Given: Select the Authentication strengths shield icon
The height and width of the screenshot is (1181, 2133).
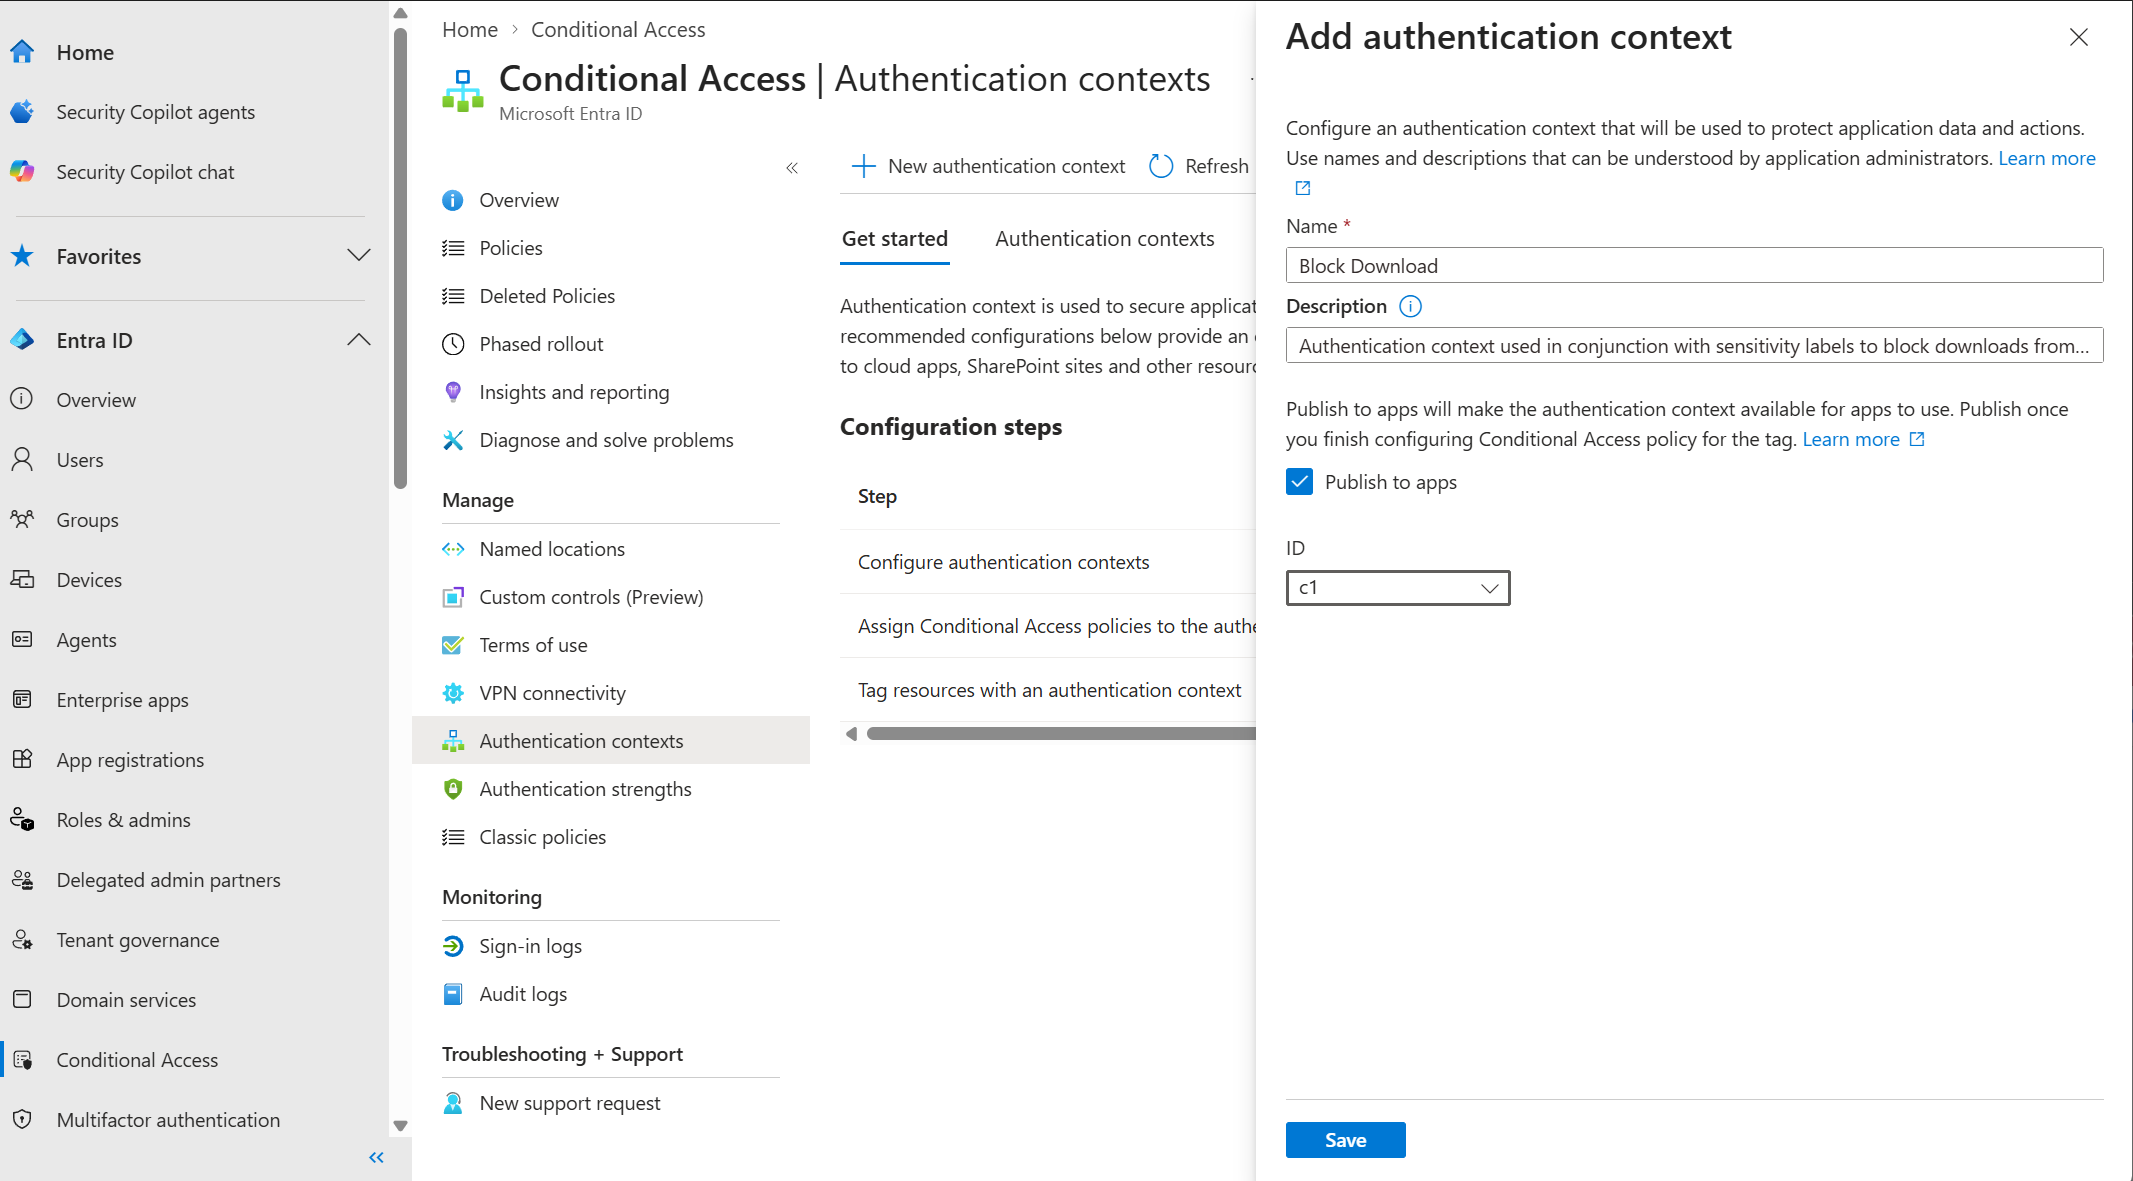Looking at the screenshot, I should pos(453,789).
